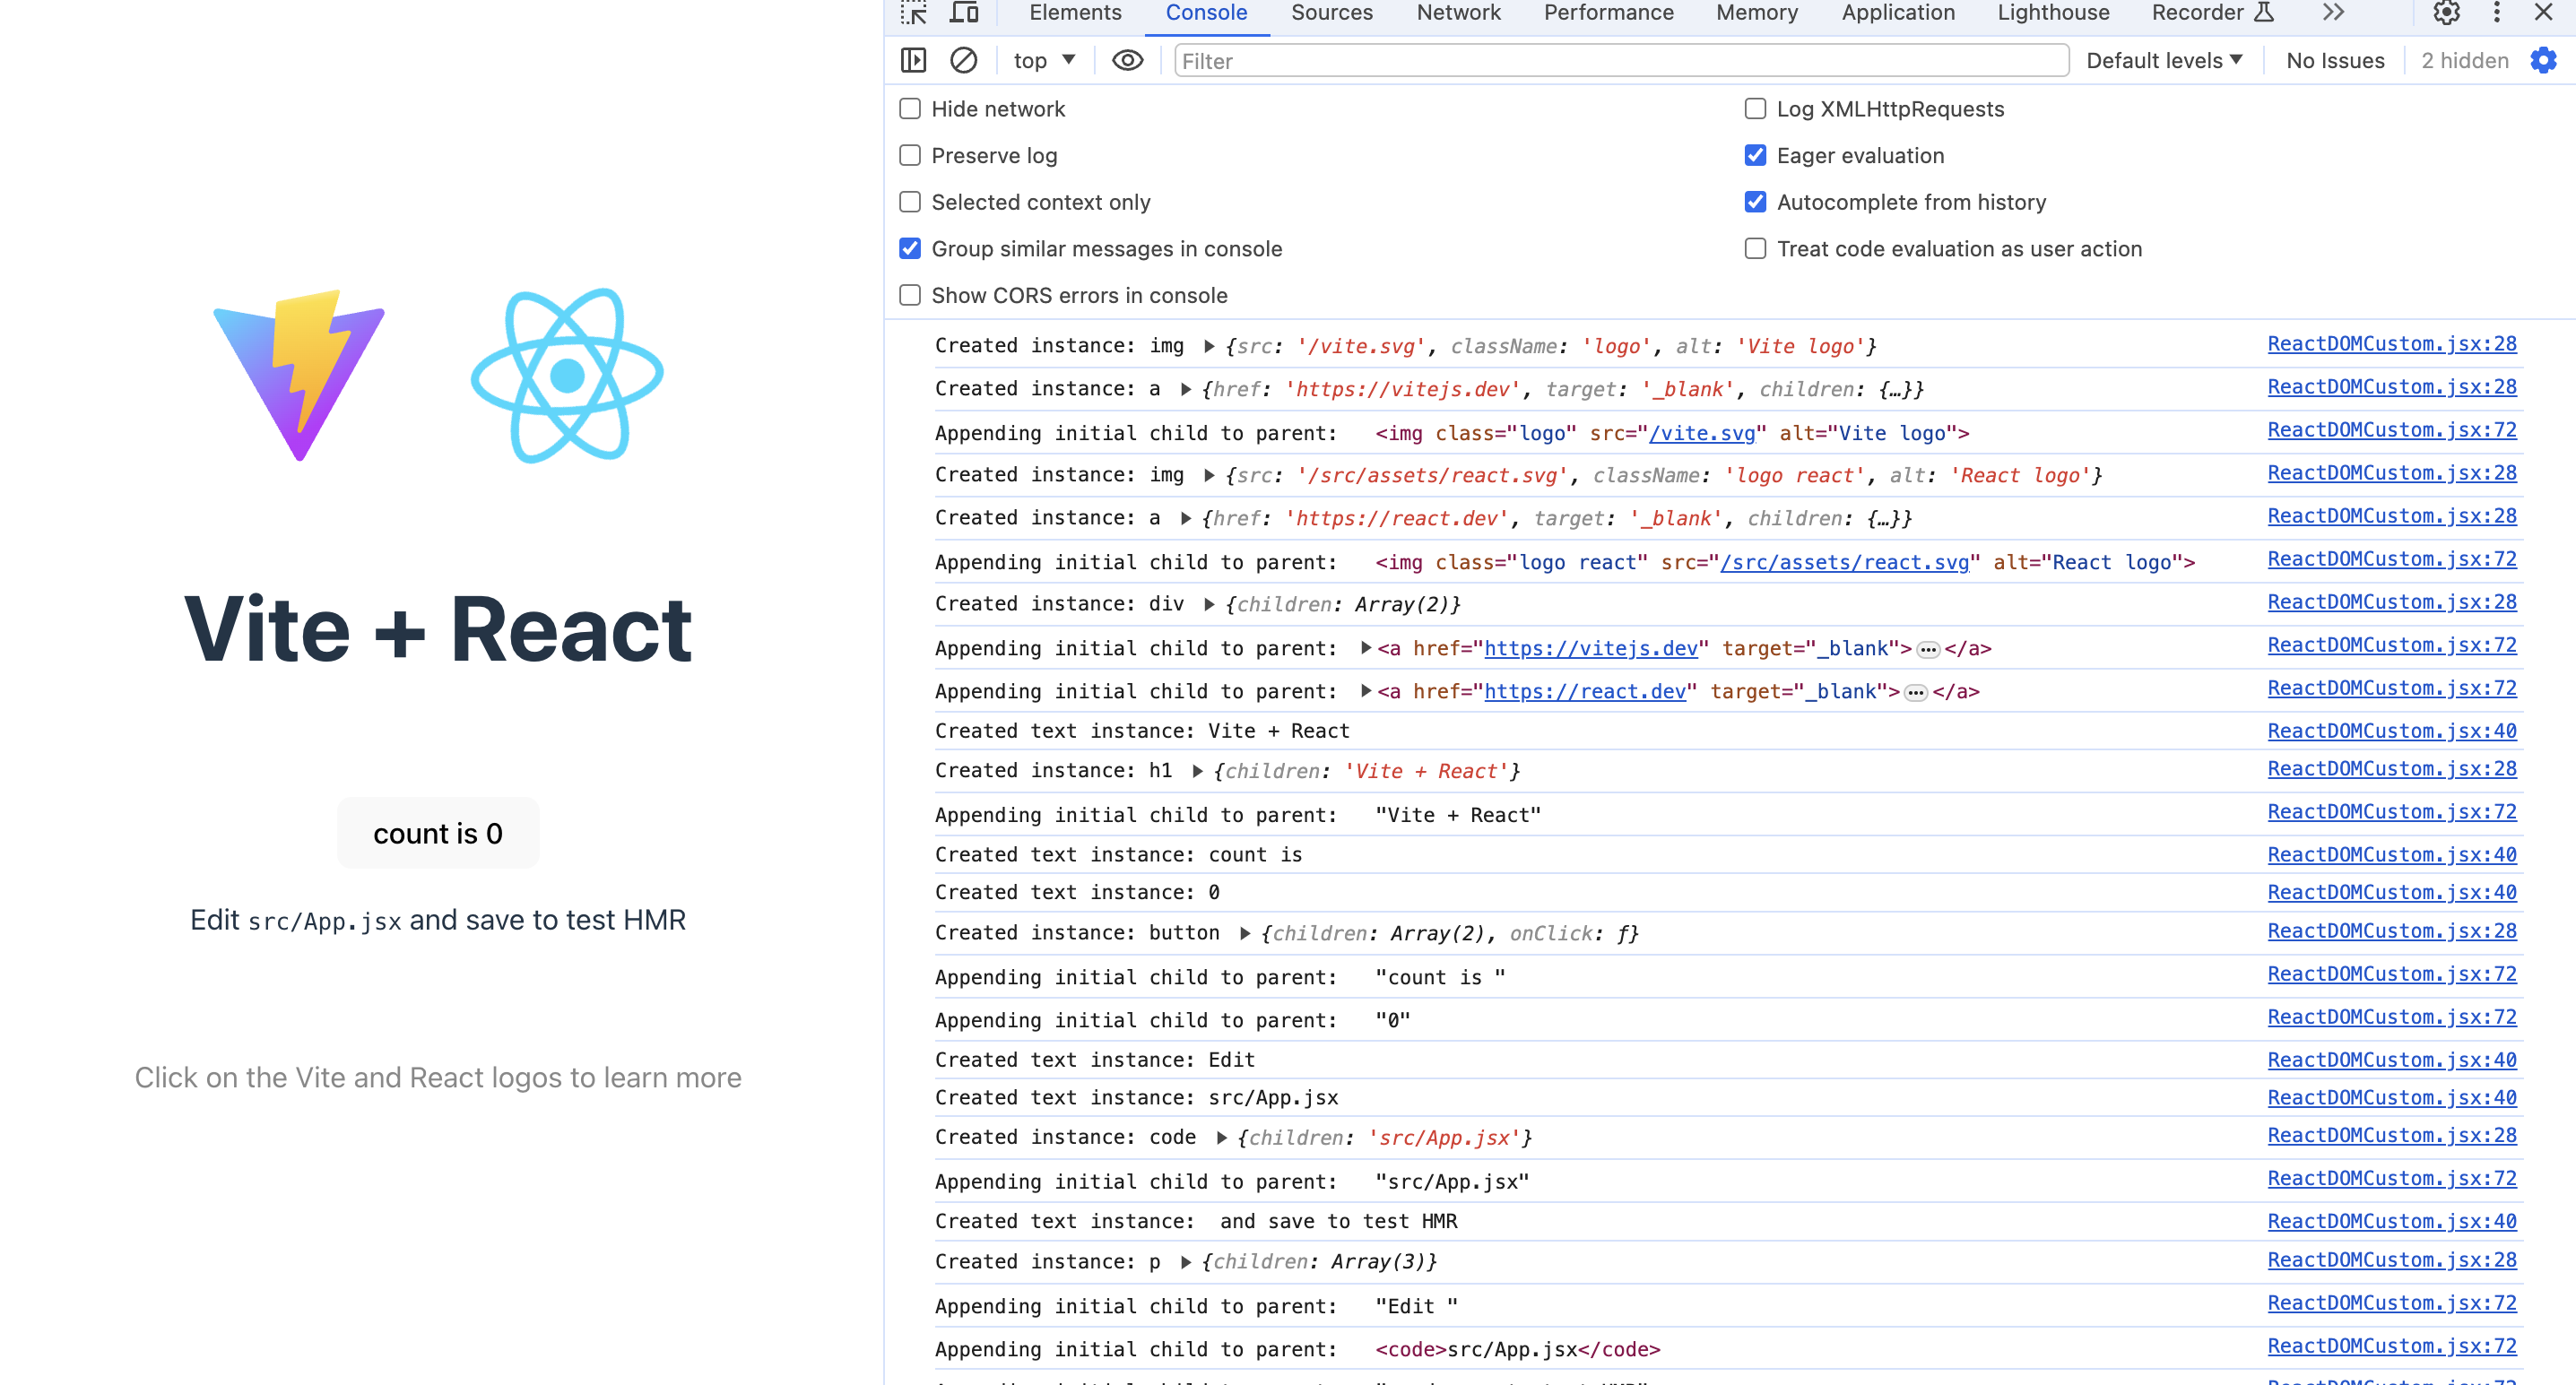Open the top context dropdown

click(1044, 60)
